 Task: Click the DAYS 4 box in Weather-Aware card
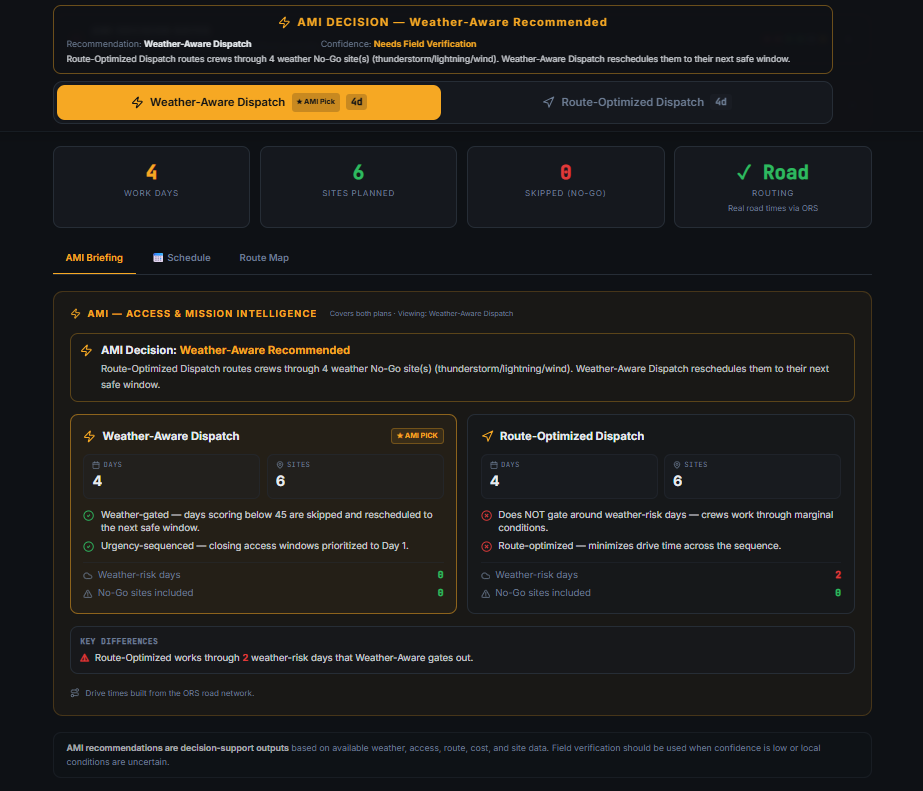(x=171, y=476)
